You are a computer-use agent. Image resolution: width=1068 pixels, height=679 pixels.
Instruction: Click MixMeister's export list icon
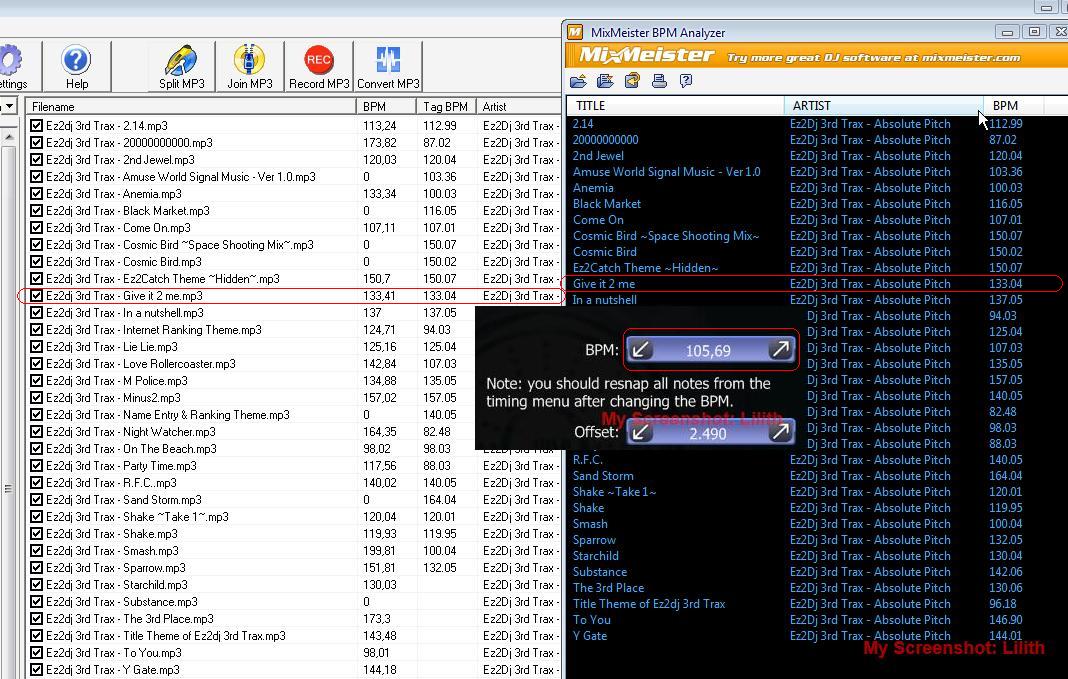(605, 81)
